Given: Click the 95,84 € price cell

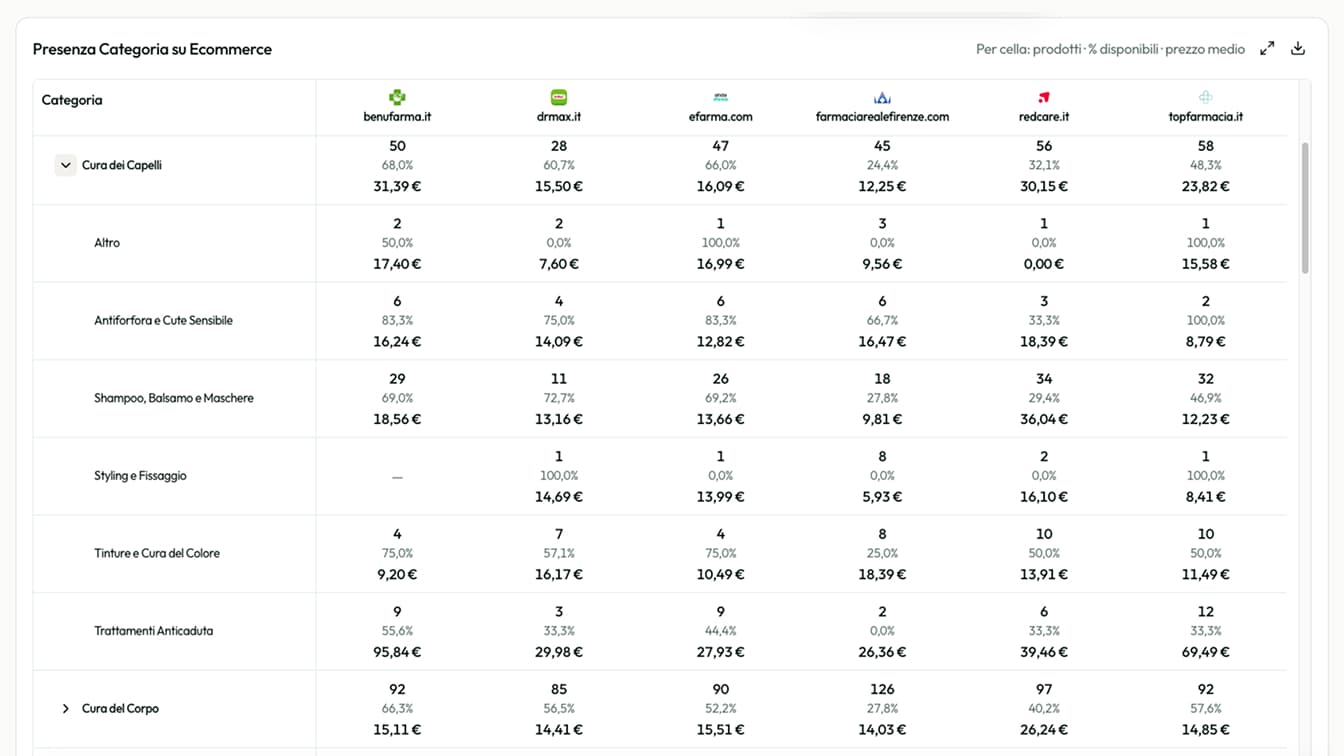Looking at the screenshot, I should point(397,652).
